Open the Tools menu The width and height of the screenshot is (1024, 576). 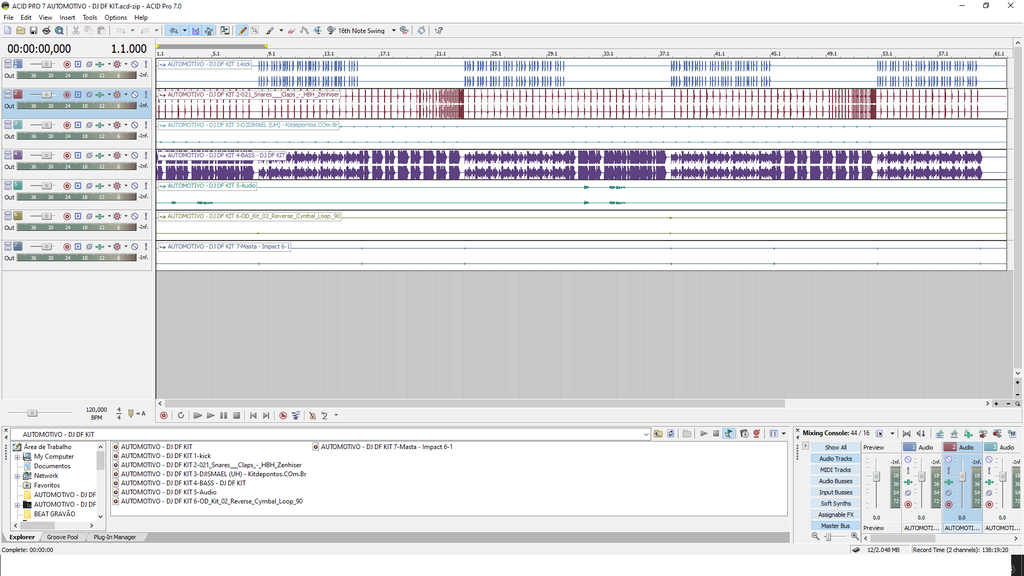[x=90, y=18]
